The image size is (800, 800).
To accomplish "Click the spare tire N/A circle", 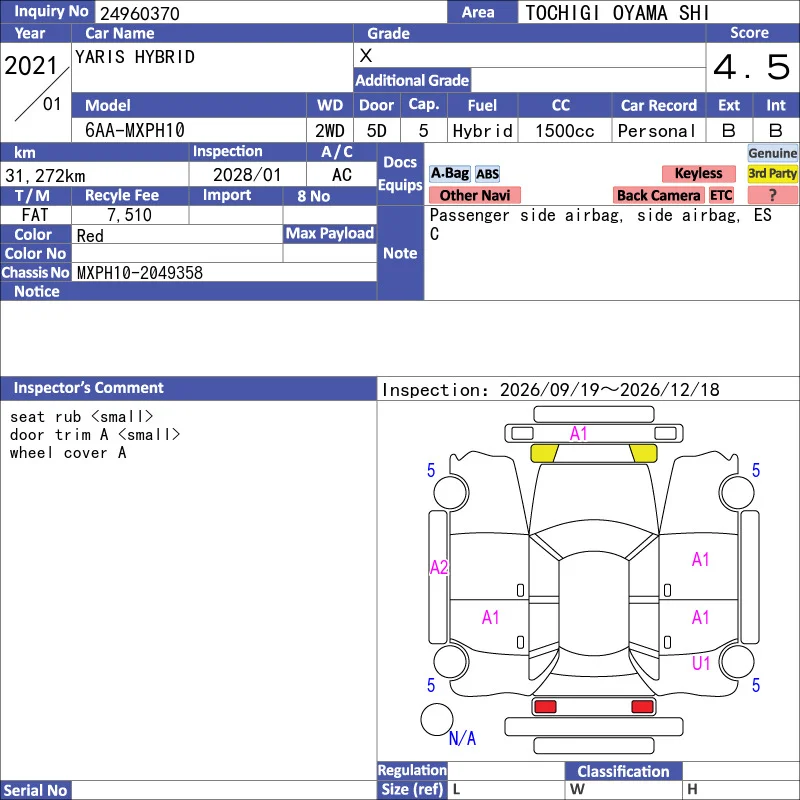I will coord(437,719).
